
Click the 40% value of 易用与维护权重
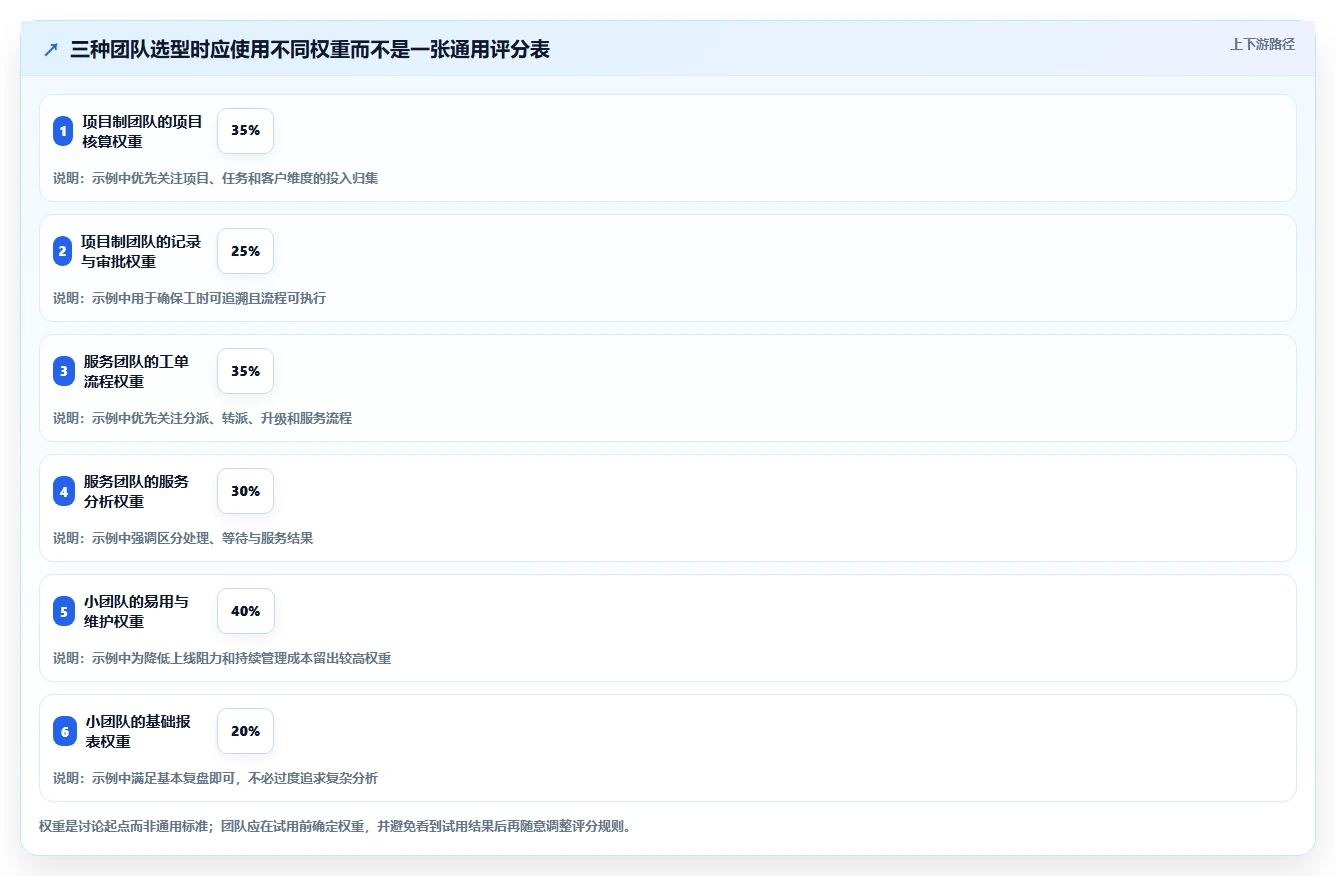pos(245,611)
